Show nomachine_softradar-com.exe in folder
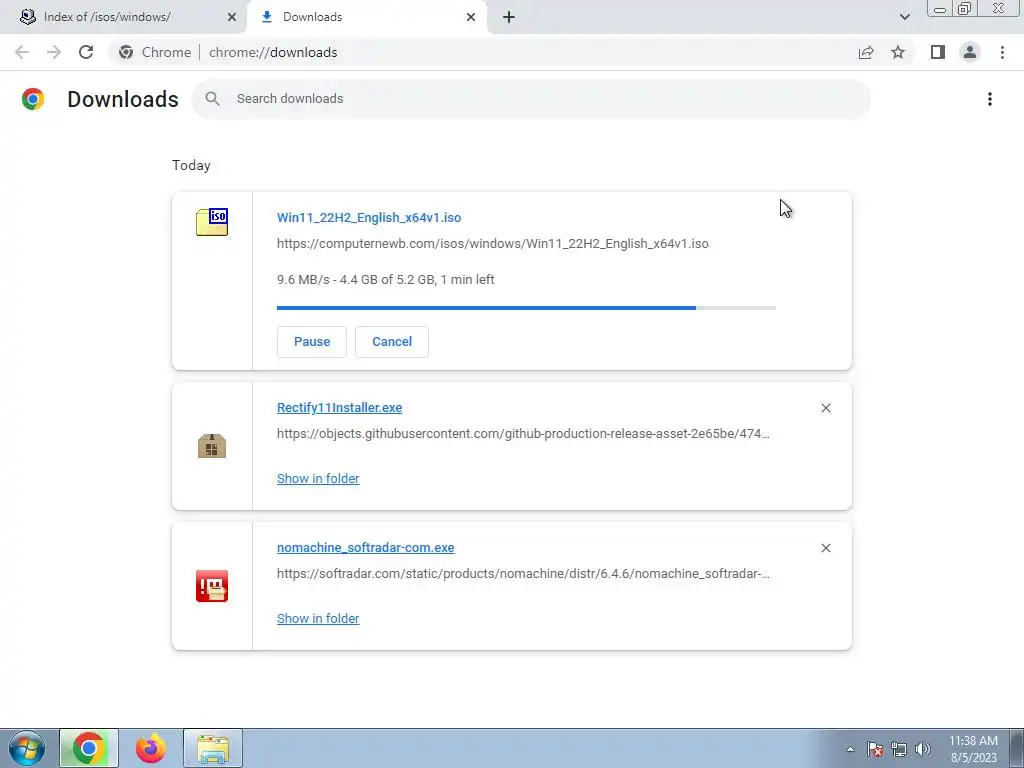Image resolution: width=1024 pixels, height=768 pixels. point(318,618)
